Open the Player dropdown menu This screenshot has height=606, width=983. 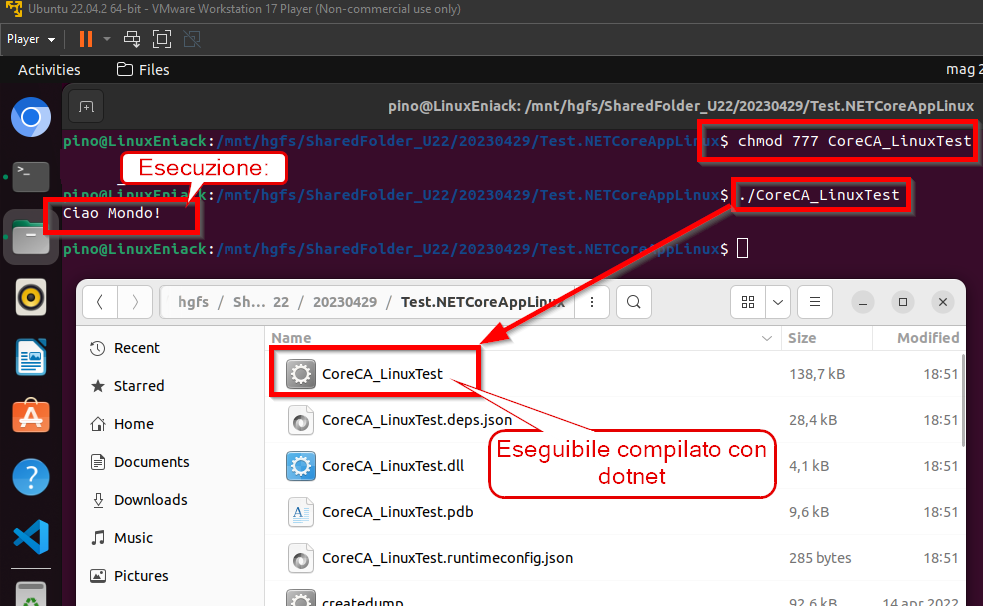tap(31, 39)
